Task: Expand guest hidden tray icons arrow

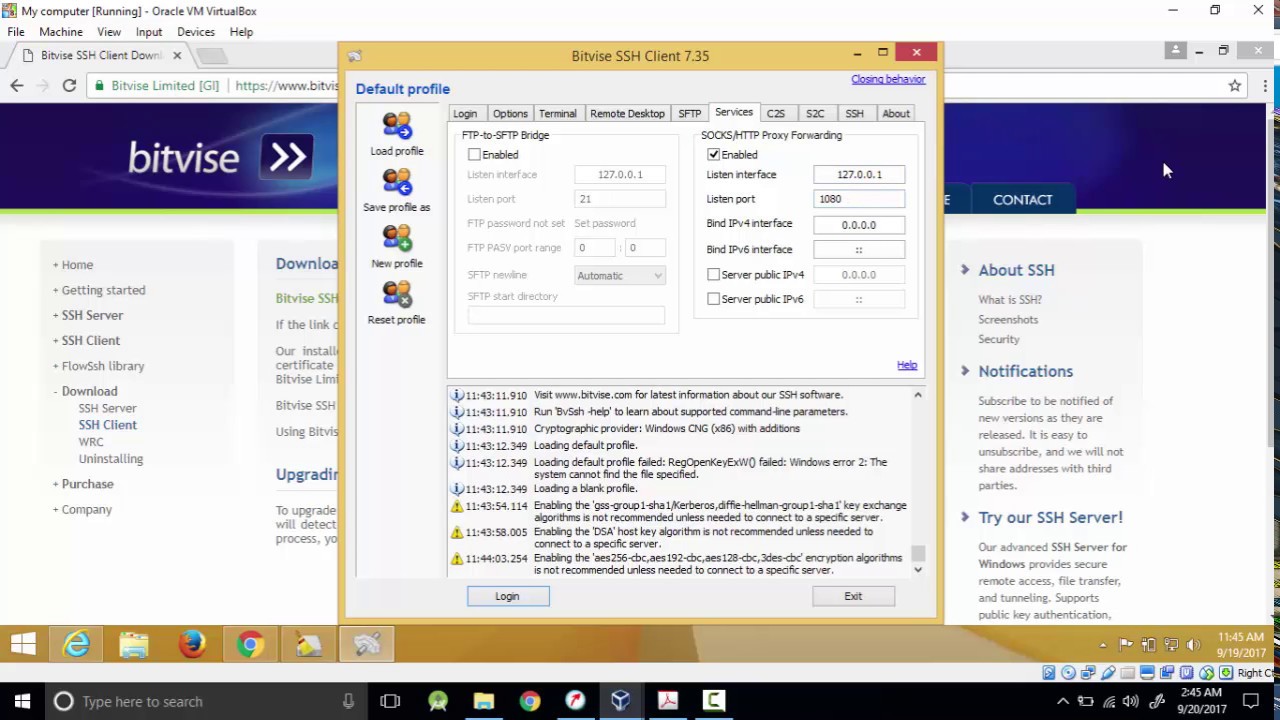Action: click(x=1103, y=646)
